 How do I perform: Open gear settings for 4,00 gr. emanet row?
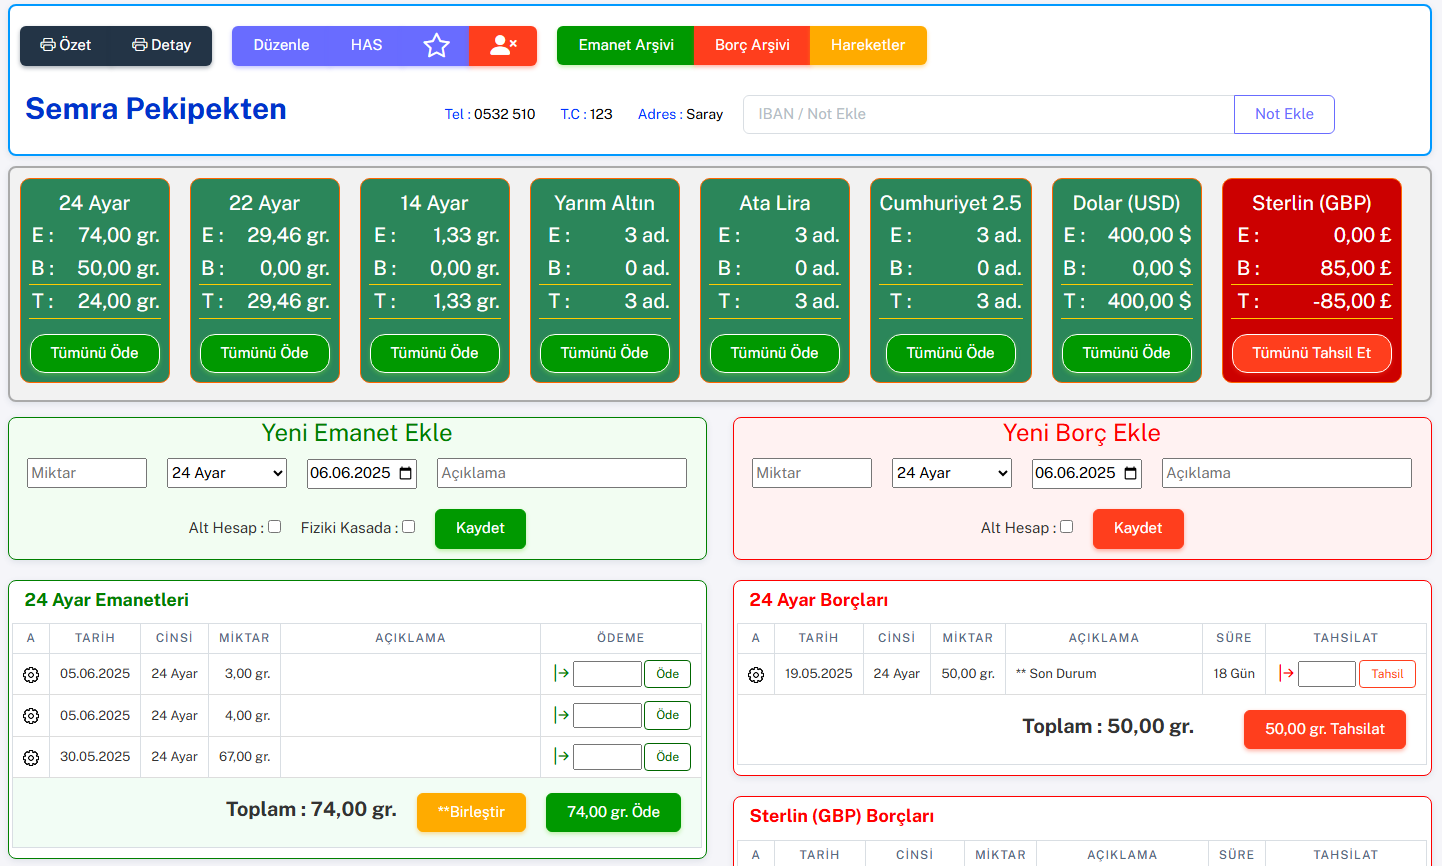click(31, 716)
